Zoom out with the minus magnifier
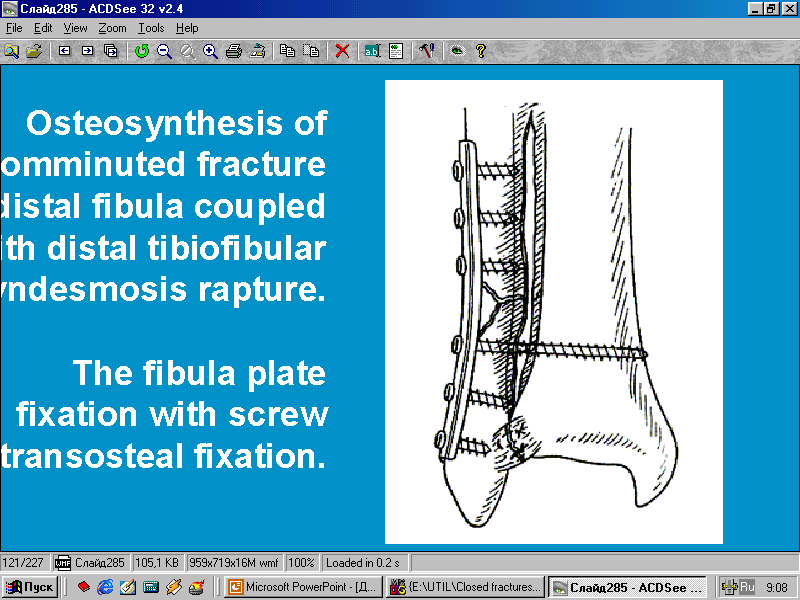The width and height of the screenshot is (800, 600). point(164,51)
